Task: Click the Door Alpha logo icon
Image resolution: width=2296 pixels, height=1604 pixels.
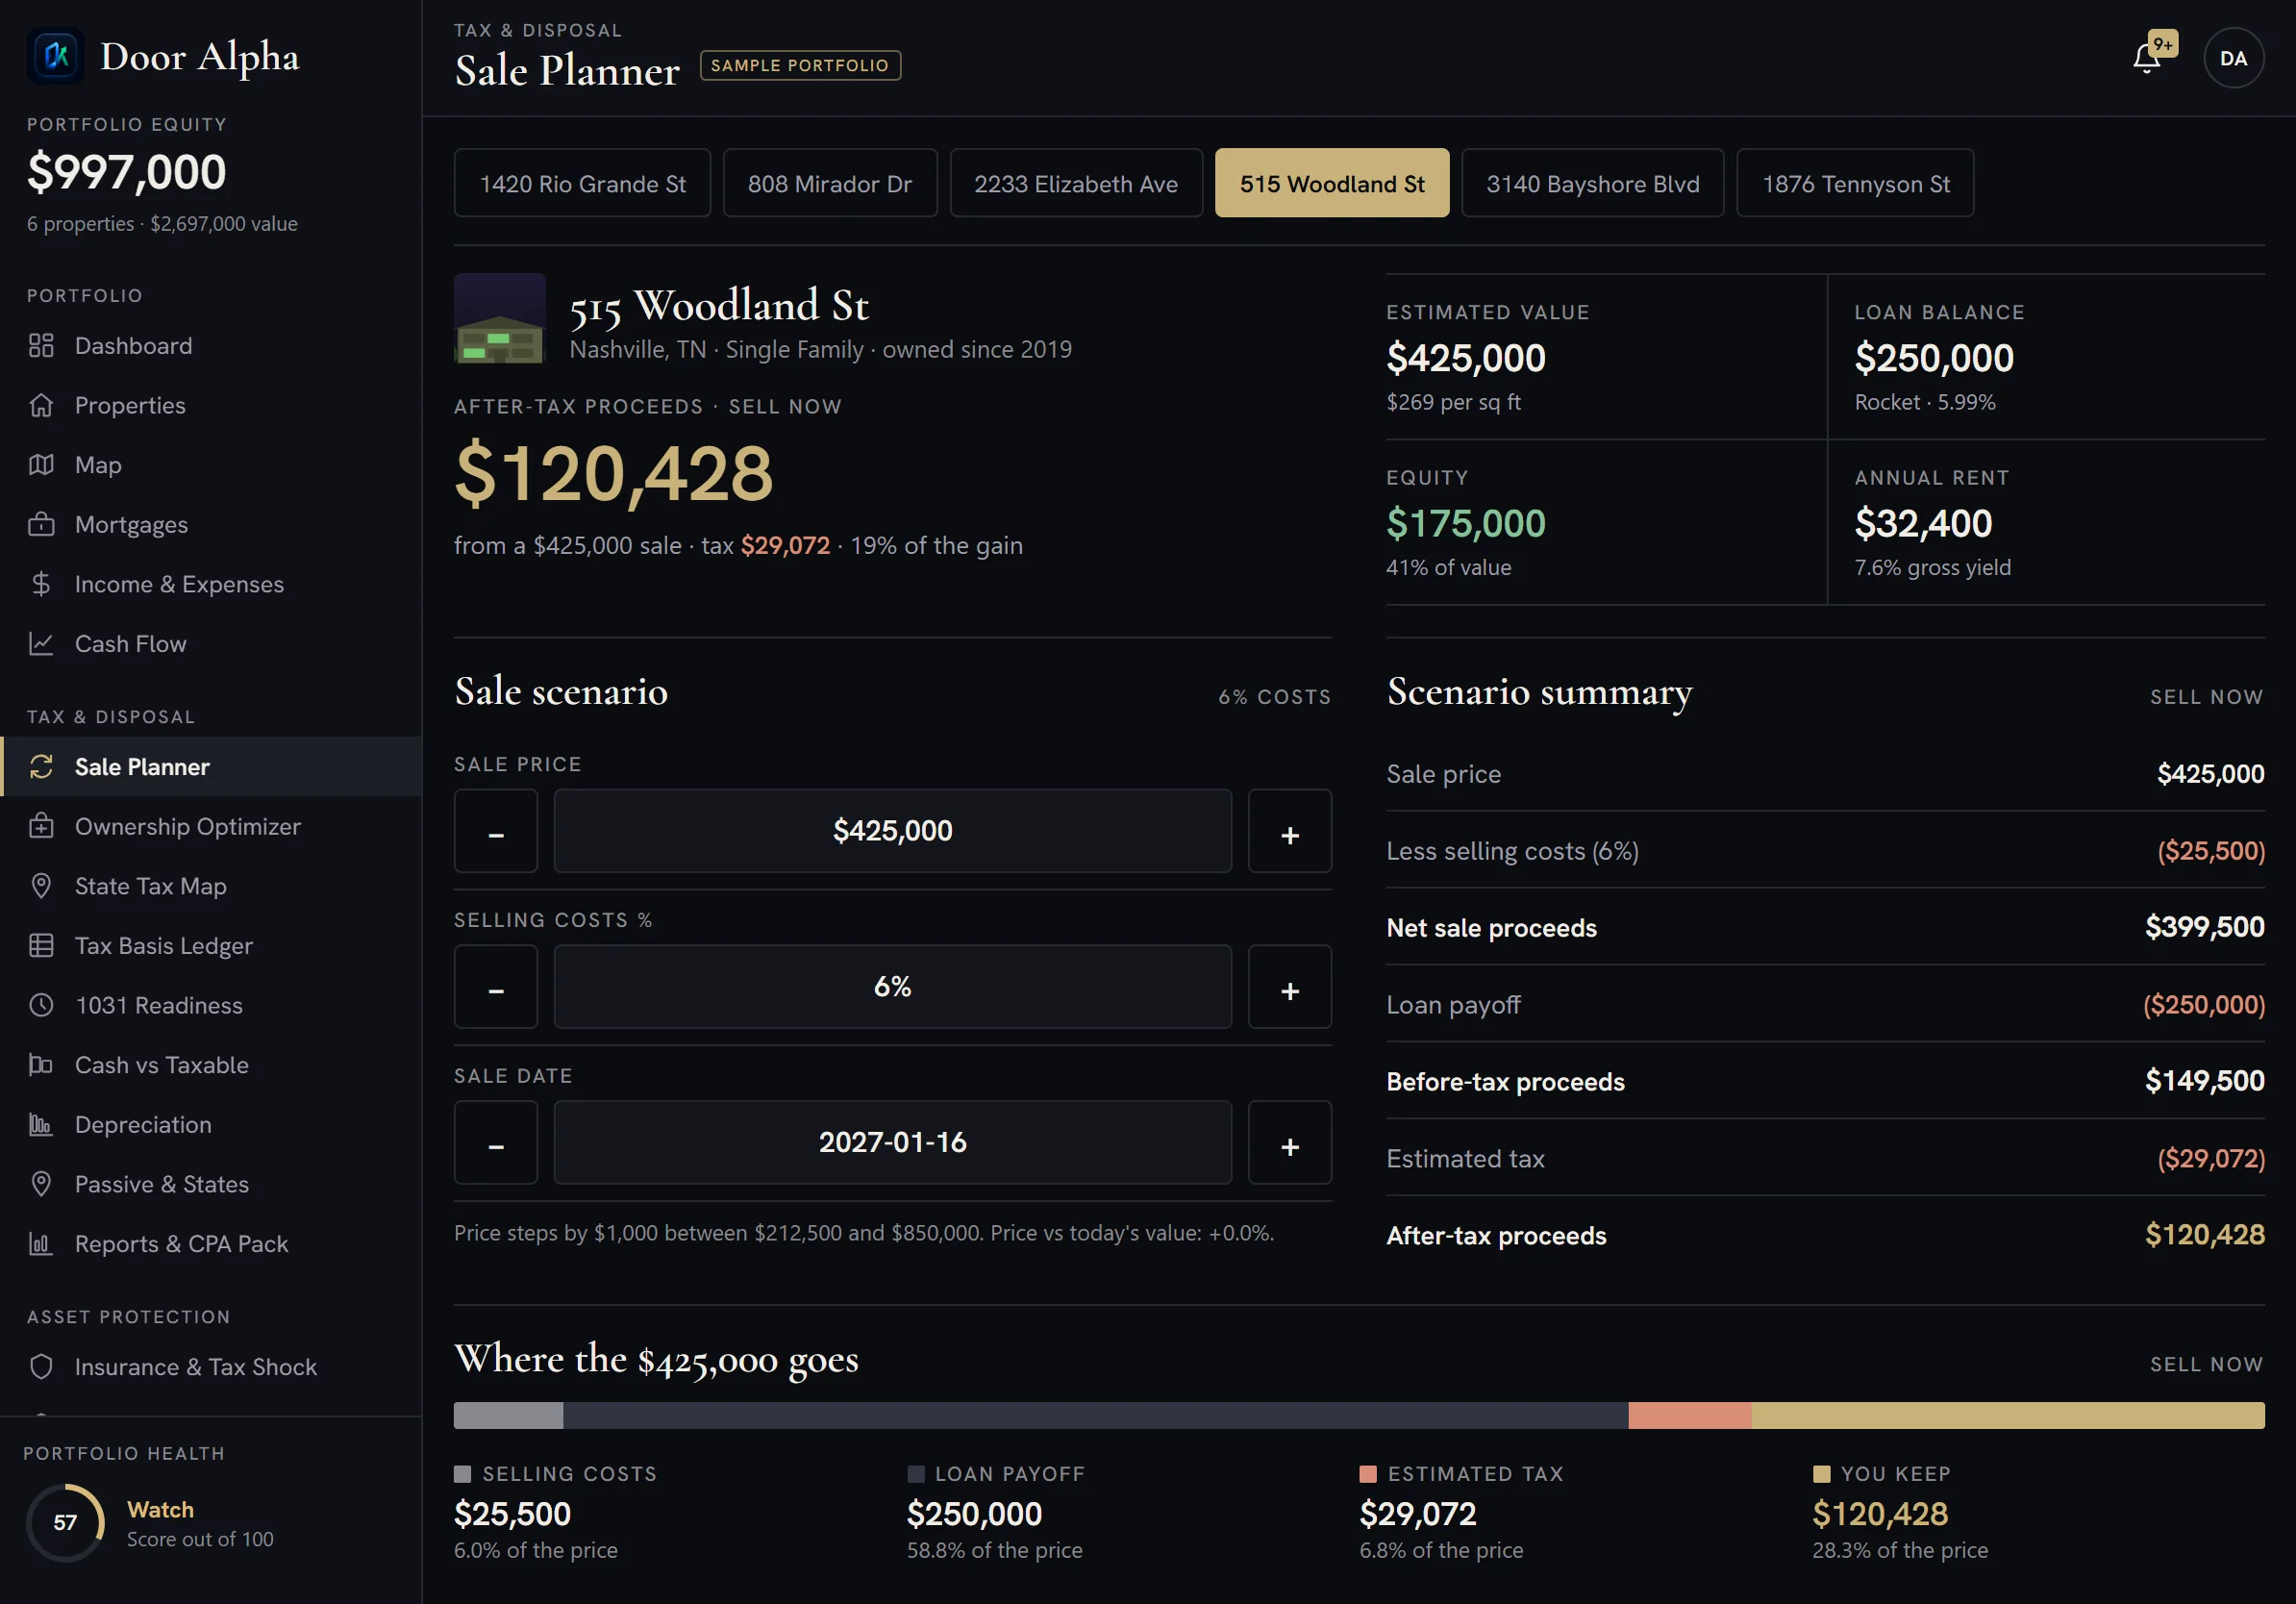Action: tap(56, 56)
